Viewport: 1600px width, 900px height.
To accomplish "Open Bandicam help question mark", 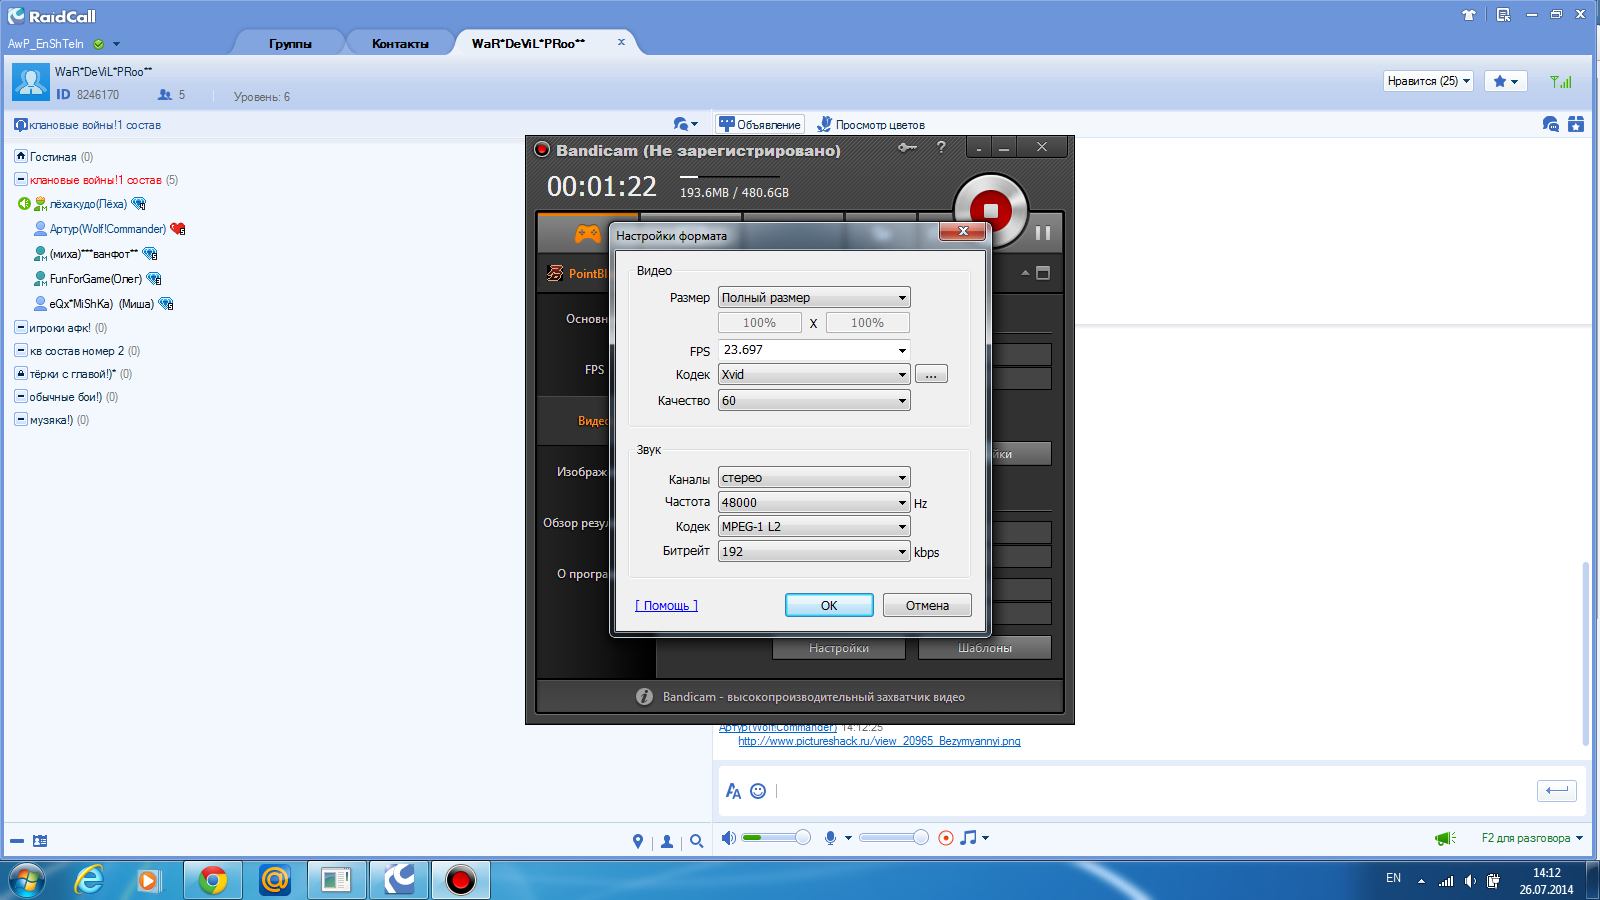I will [941, 147].
